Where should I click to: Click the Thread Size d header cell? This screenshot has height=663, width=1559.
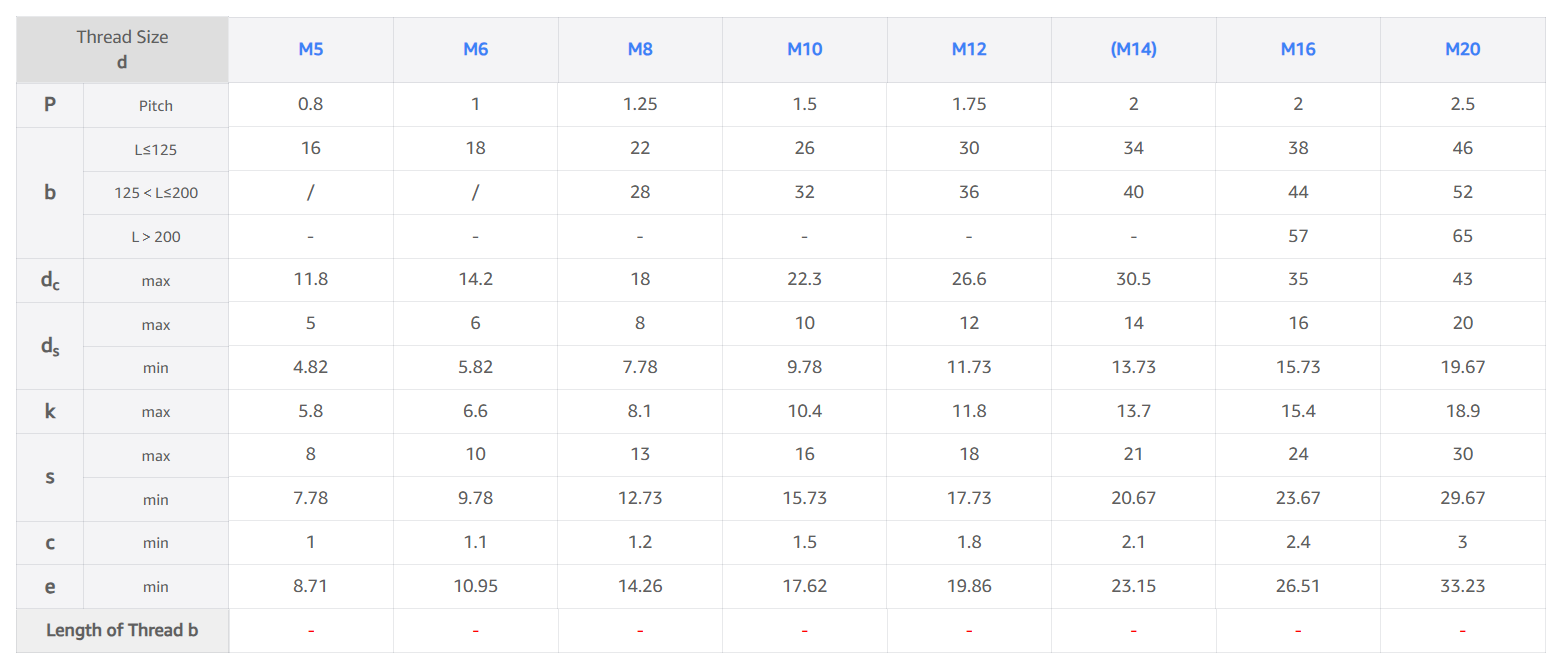point(122,49)
